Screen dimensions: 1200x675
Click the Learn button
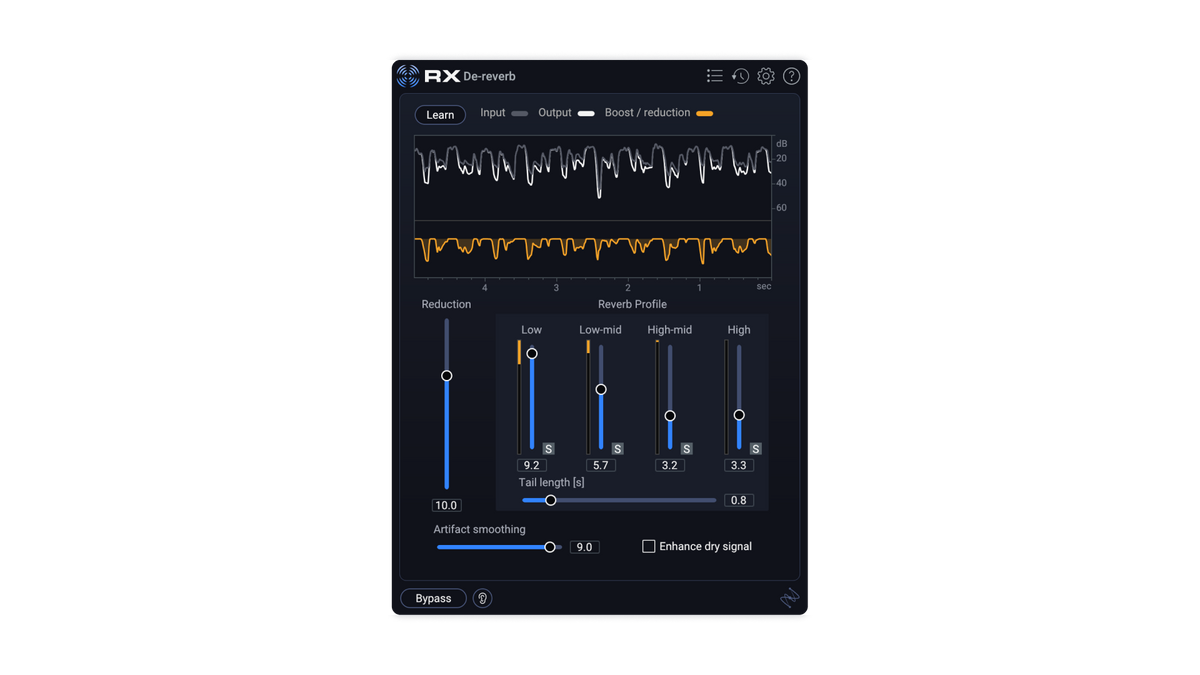coord(440,115)
